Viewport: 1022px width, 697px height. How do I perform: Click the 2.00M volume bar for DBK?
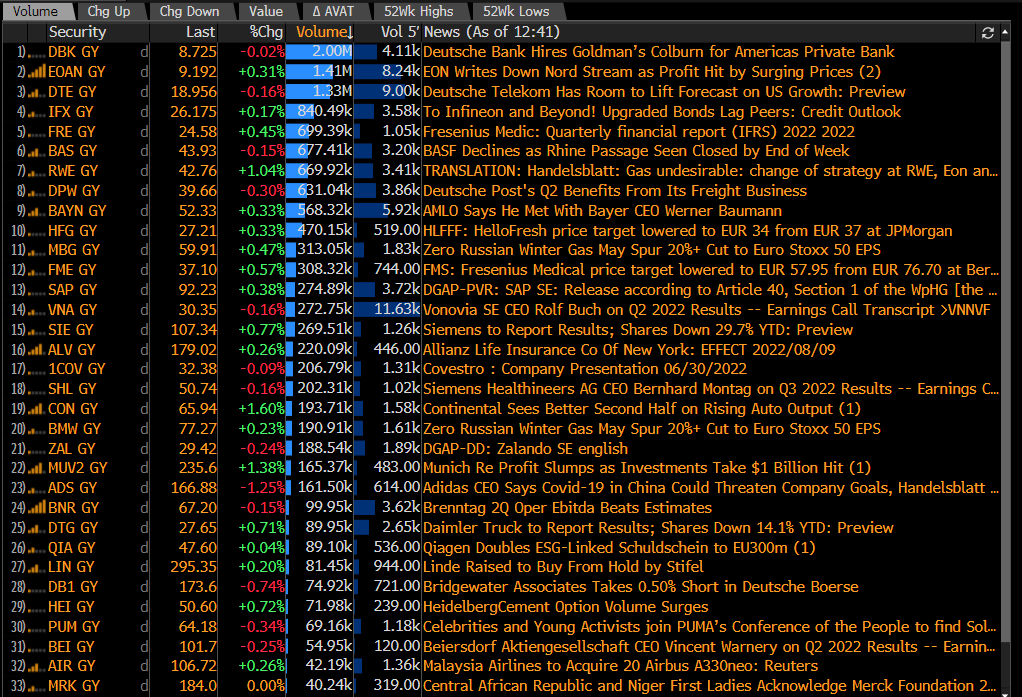tap(319, 52)
